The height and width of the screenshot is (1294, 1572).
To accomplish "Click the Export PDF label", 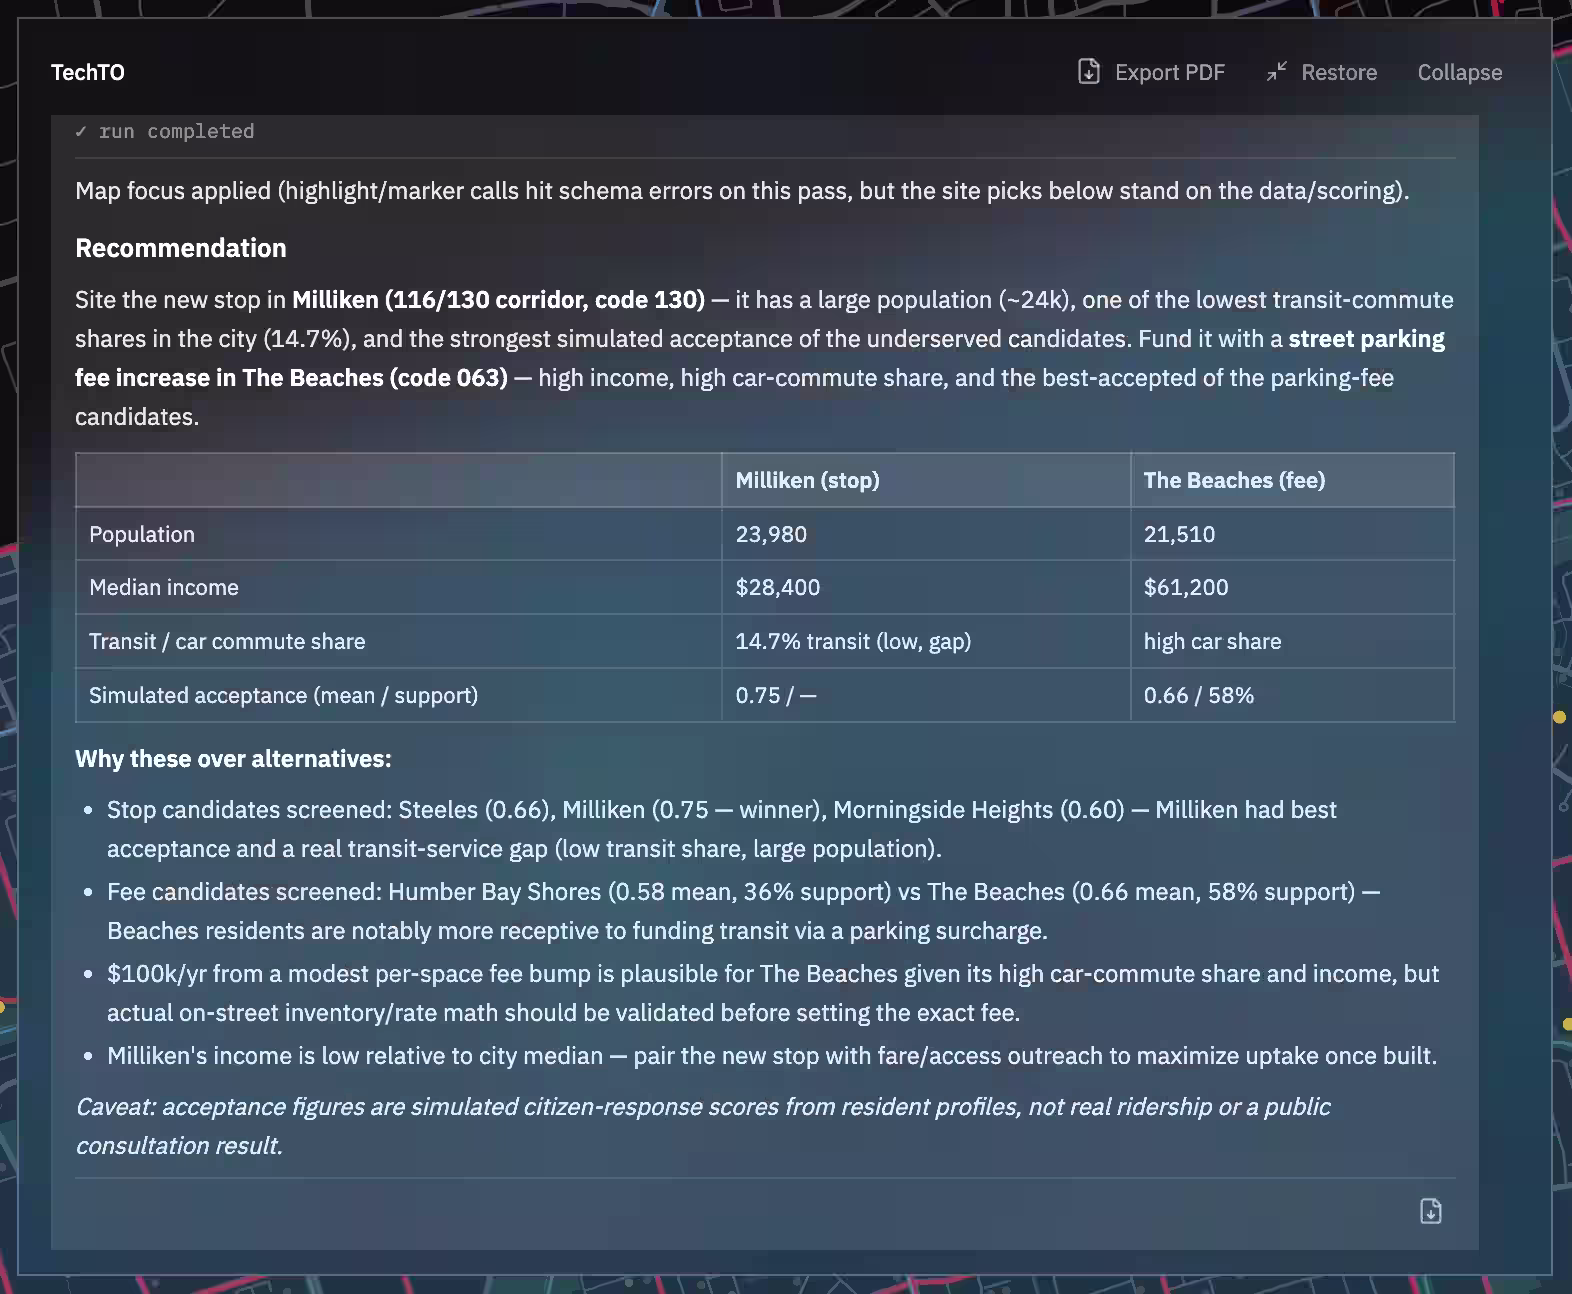I will [x=1169, y=72].
